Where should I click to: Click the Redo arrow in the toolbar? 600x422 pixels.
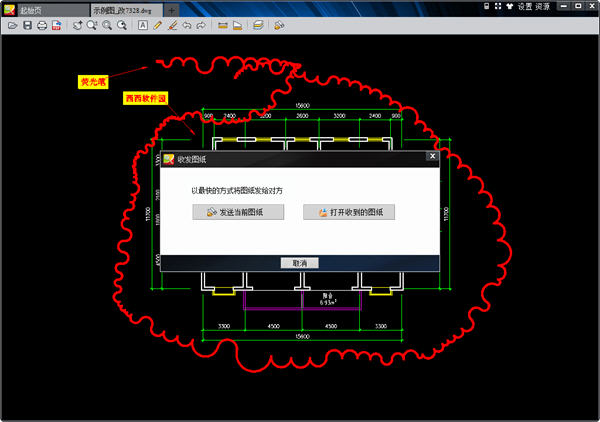click(202, 25)
